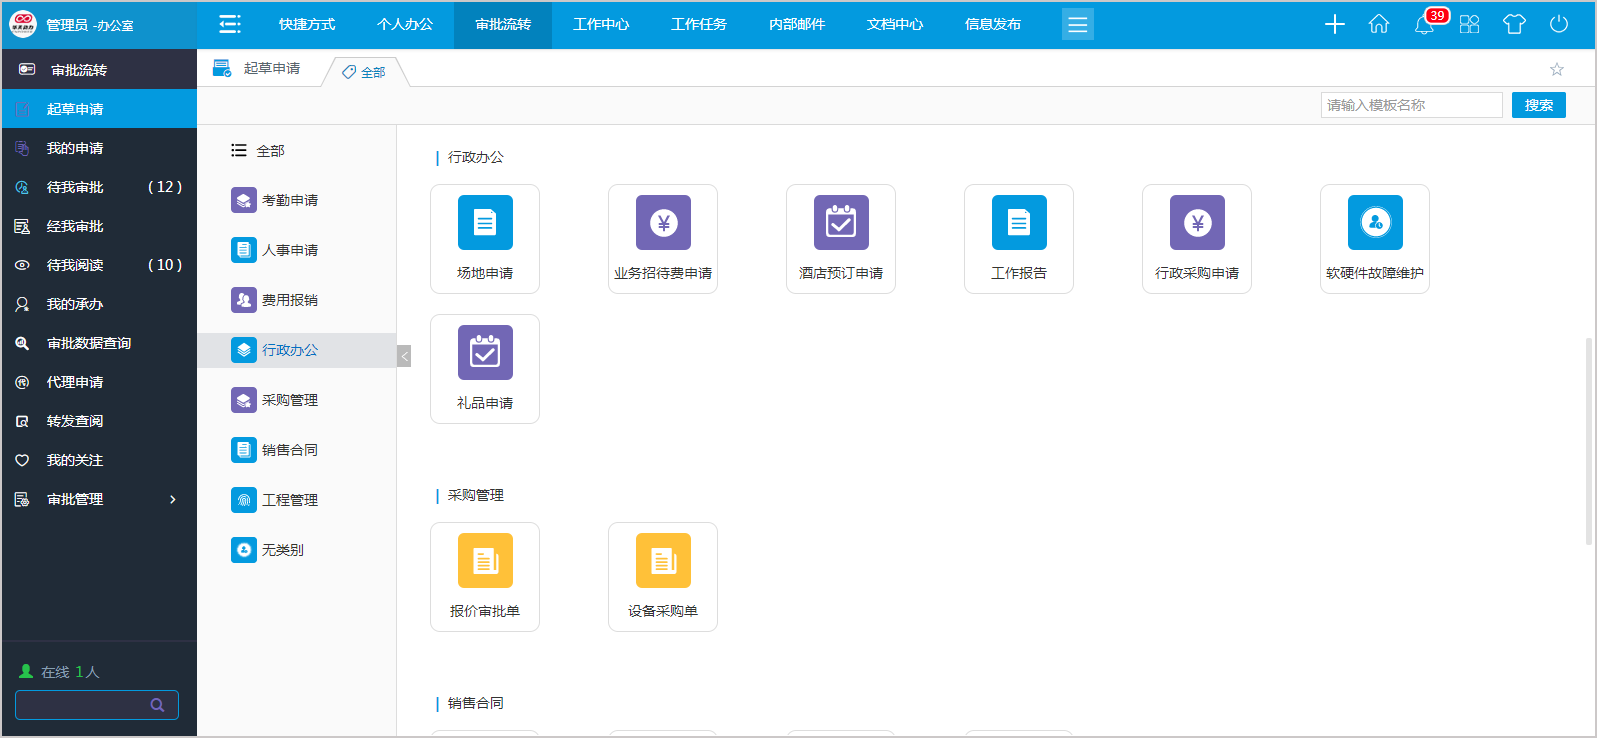
Task: Collapse the category panel with arrow handle
Action: tap(404, 356)
